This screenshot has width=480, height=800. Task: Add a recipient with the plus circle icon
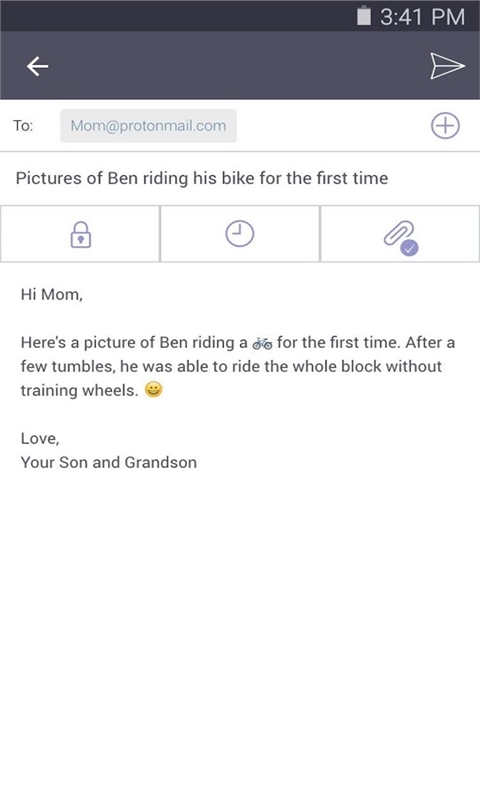coord(445,126)
